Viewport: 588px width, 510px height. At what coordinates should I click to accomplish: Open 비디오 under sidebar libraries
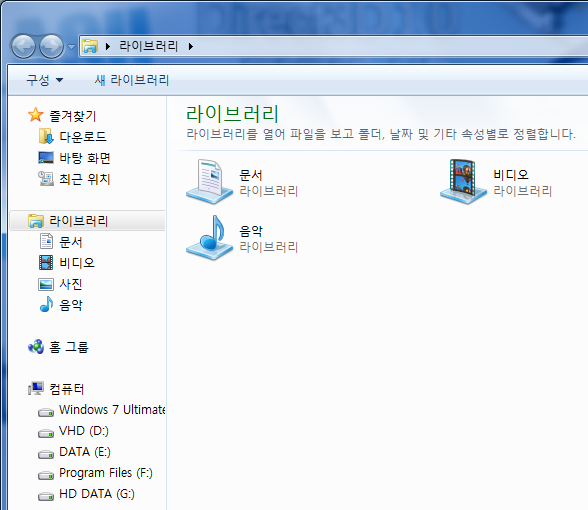77,262
